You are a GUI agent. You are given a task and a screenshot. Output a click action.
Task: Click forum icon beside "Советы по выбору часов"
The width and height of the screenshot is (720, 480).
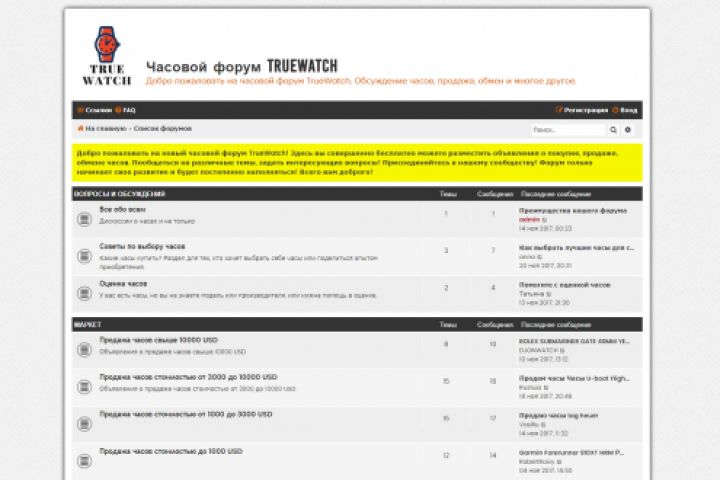84,256
